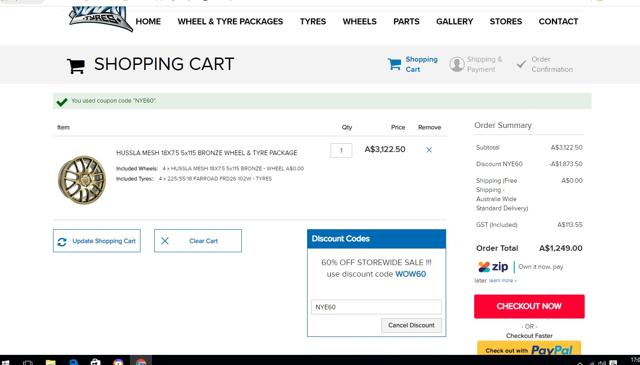Viewport: 640px width, 365px height.
Task: Click the Included Wheels detail line
Action: (210, 169)
